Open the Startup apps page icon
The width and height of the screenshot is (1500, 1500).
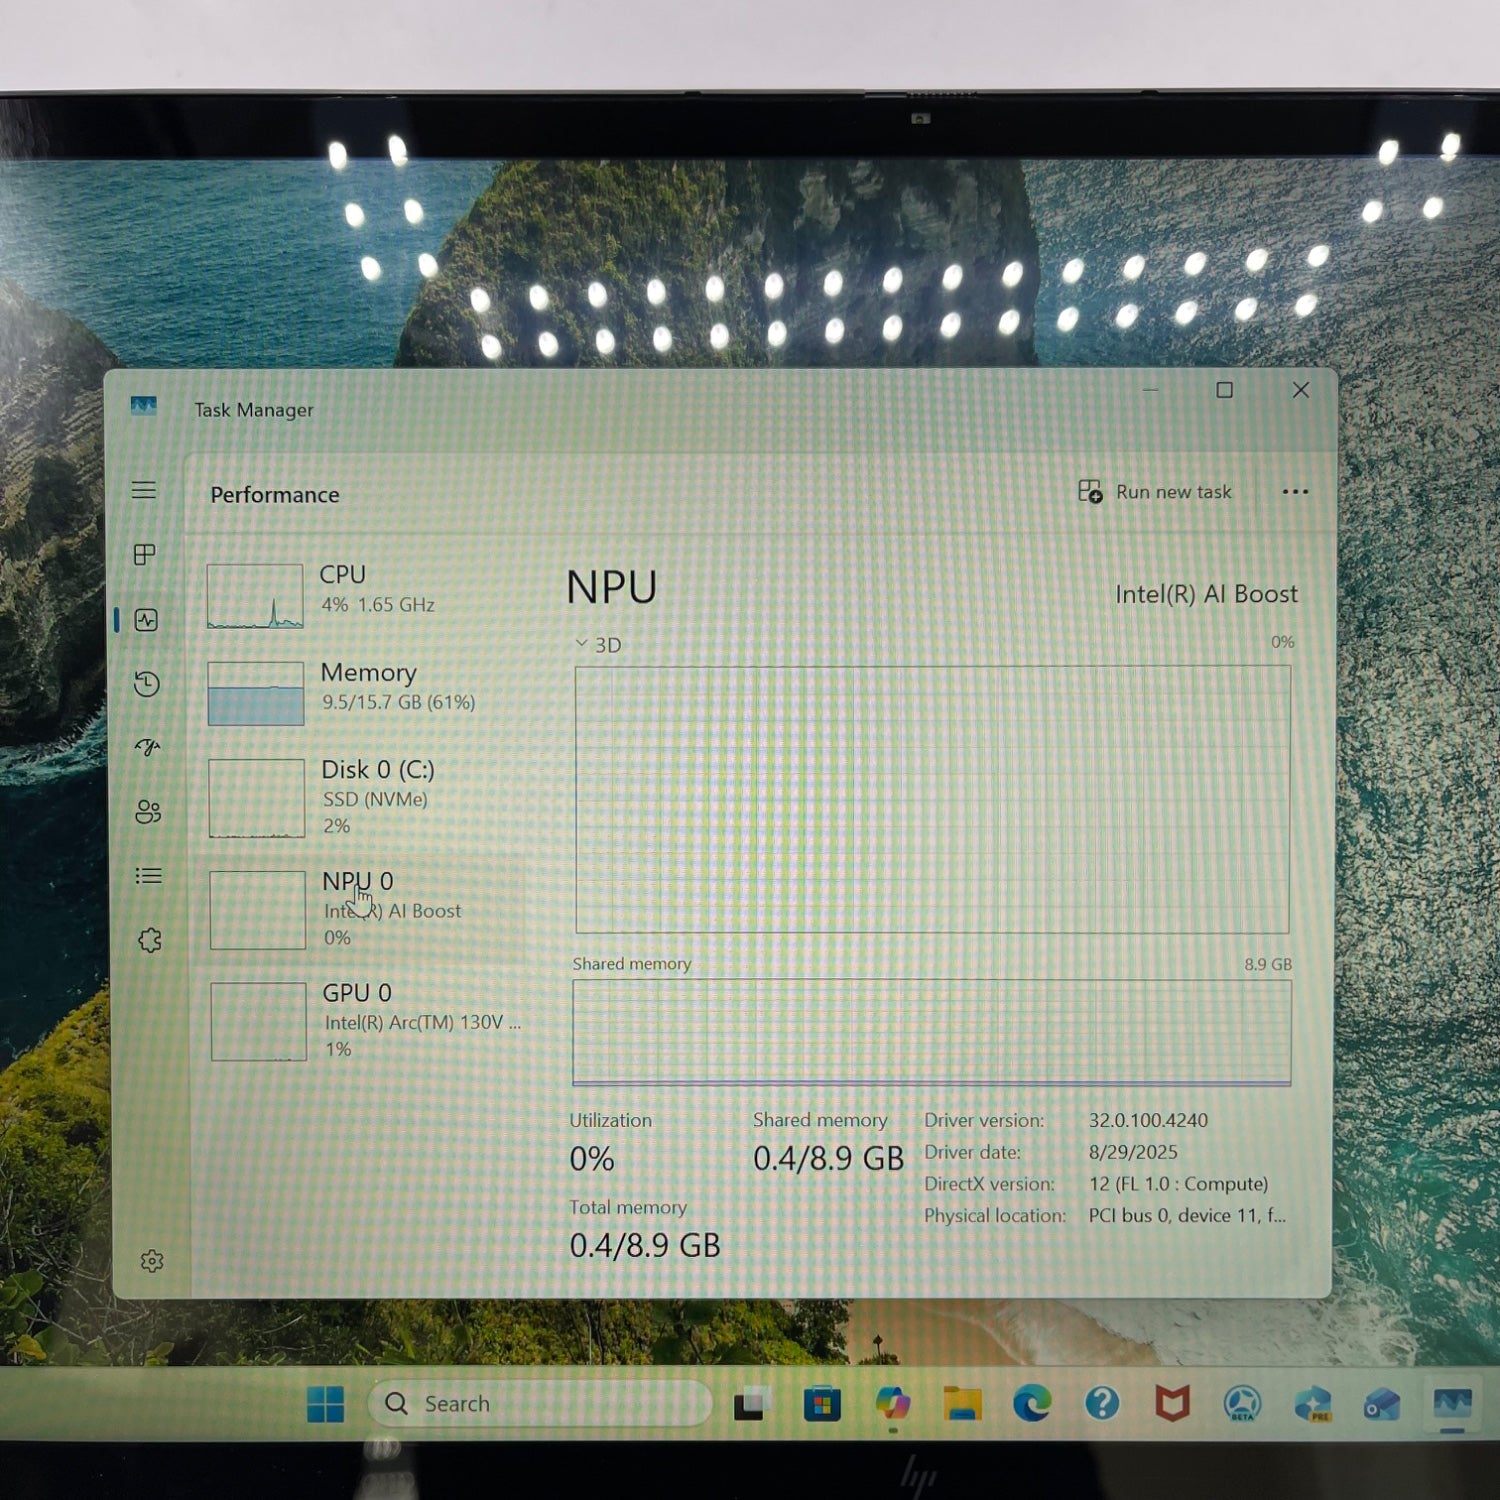coord(148,747)
